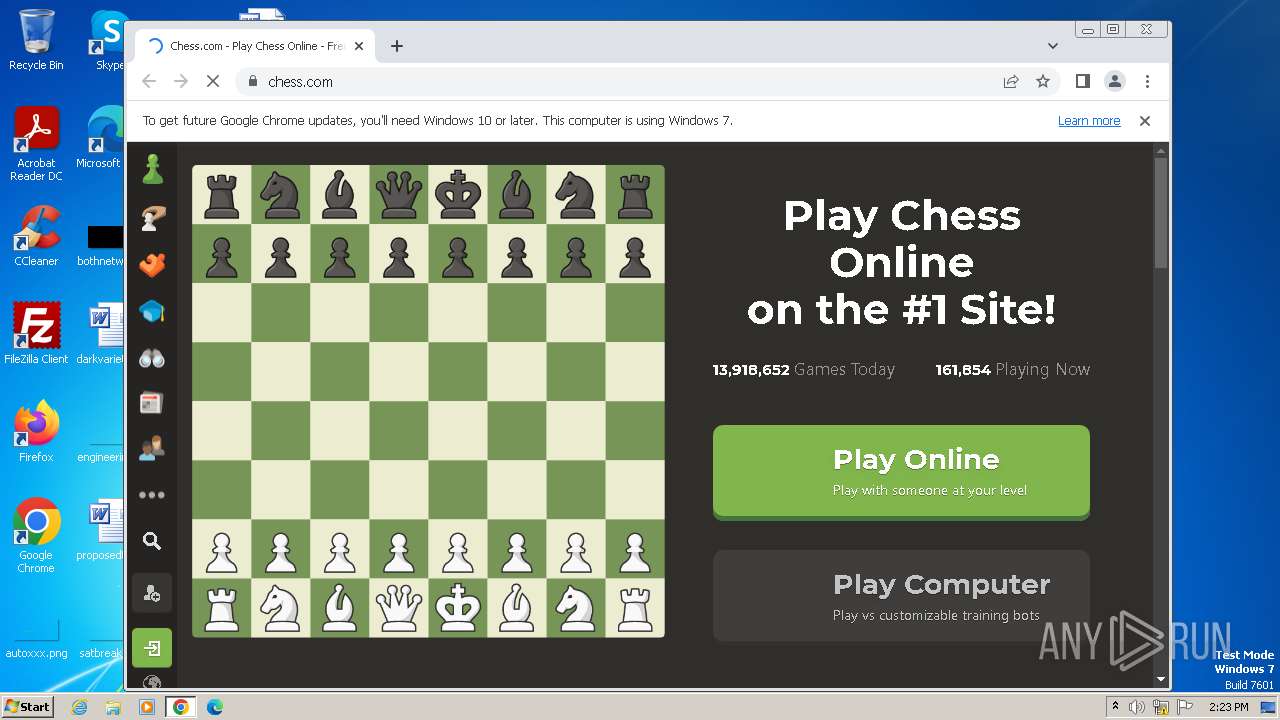Viewport: 1280px width, 720px height.
Task: Click the '161,854 Playing Now' text
Action: click(x=1012, y=370)
